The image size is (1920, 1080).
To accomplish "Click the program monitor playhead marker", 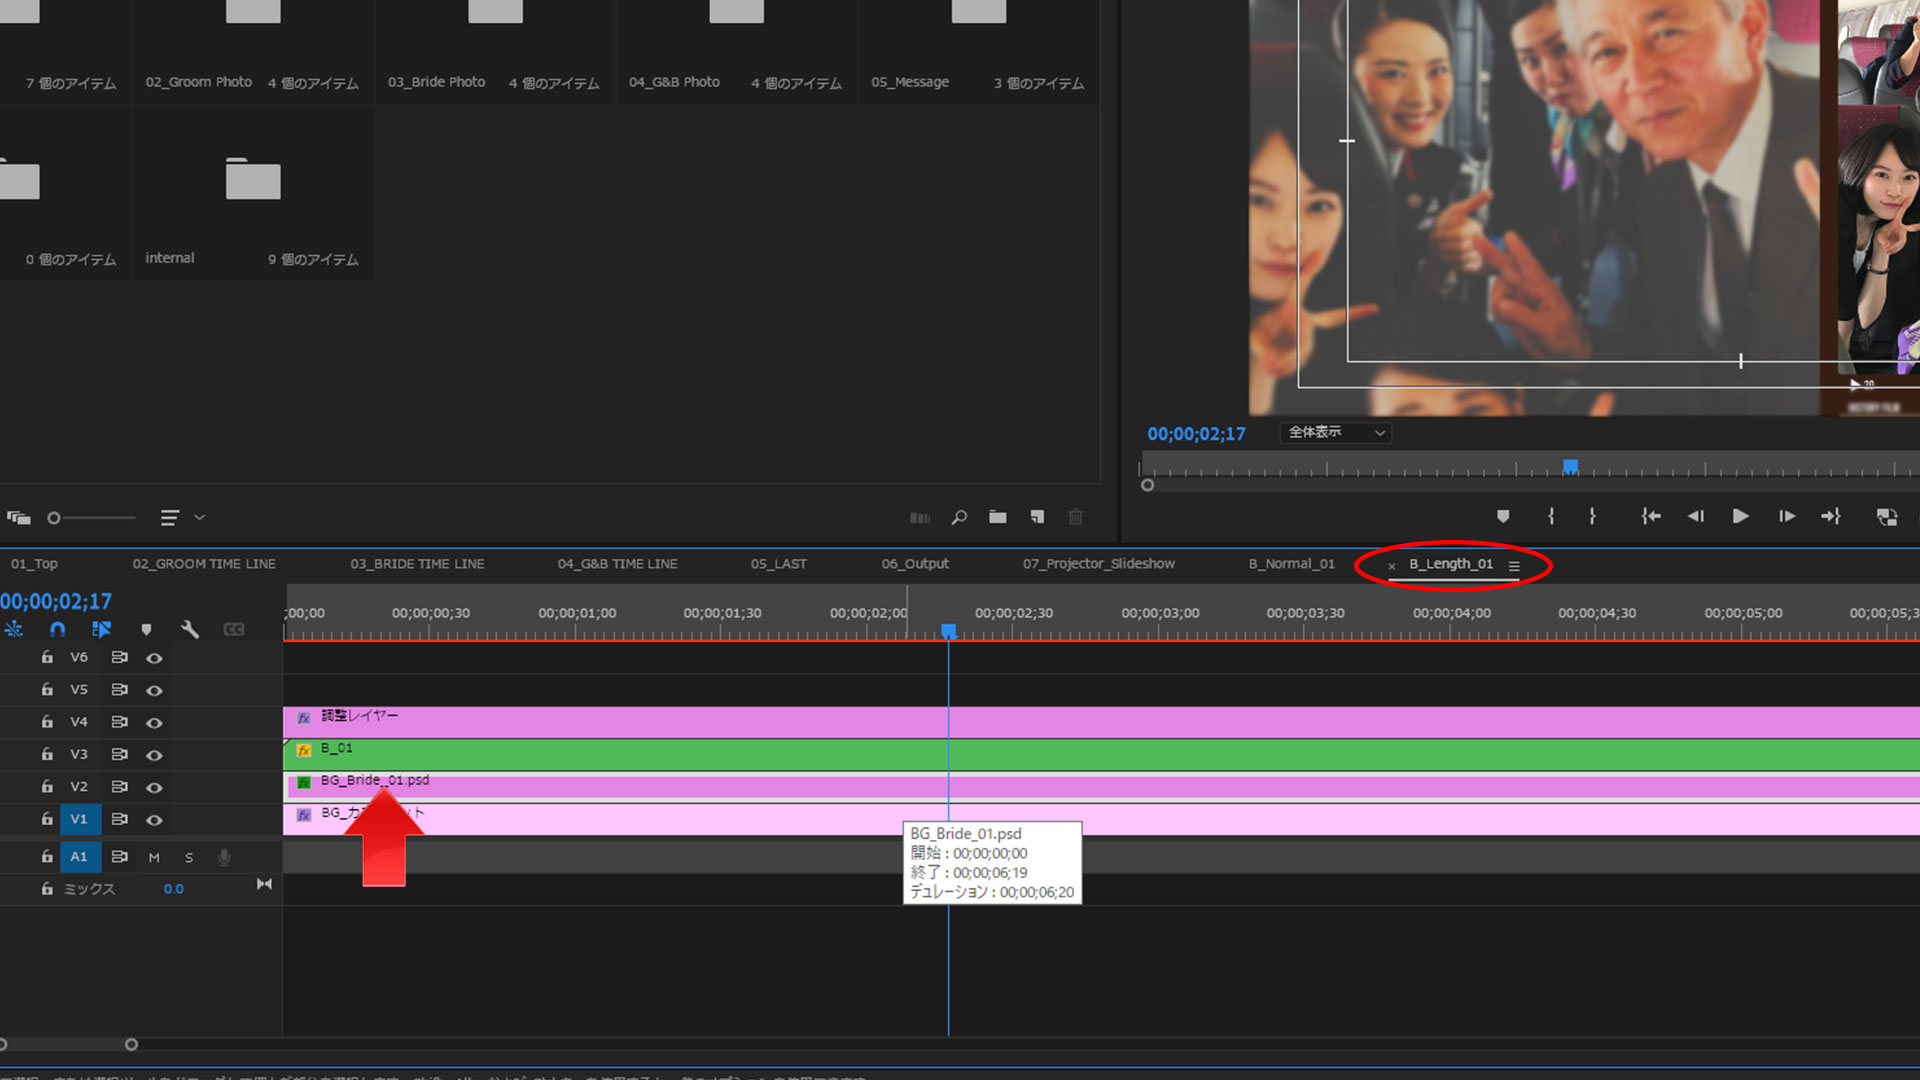I will pyautogui.click(x=1571, y=467).
